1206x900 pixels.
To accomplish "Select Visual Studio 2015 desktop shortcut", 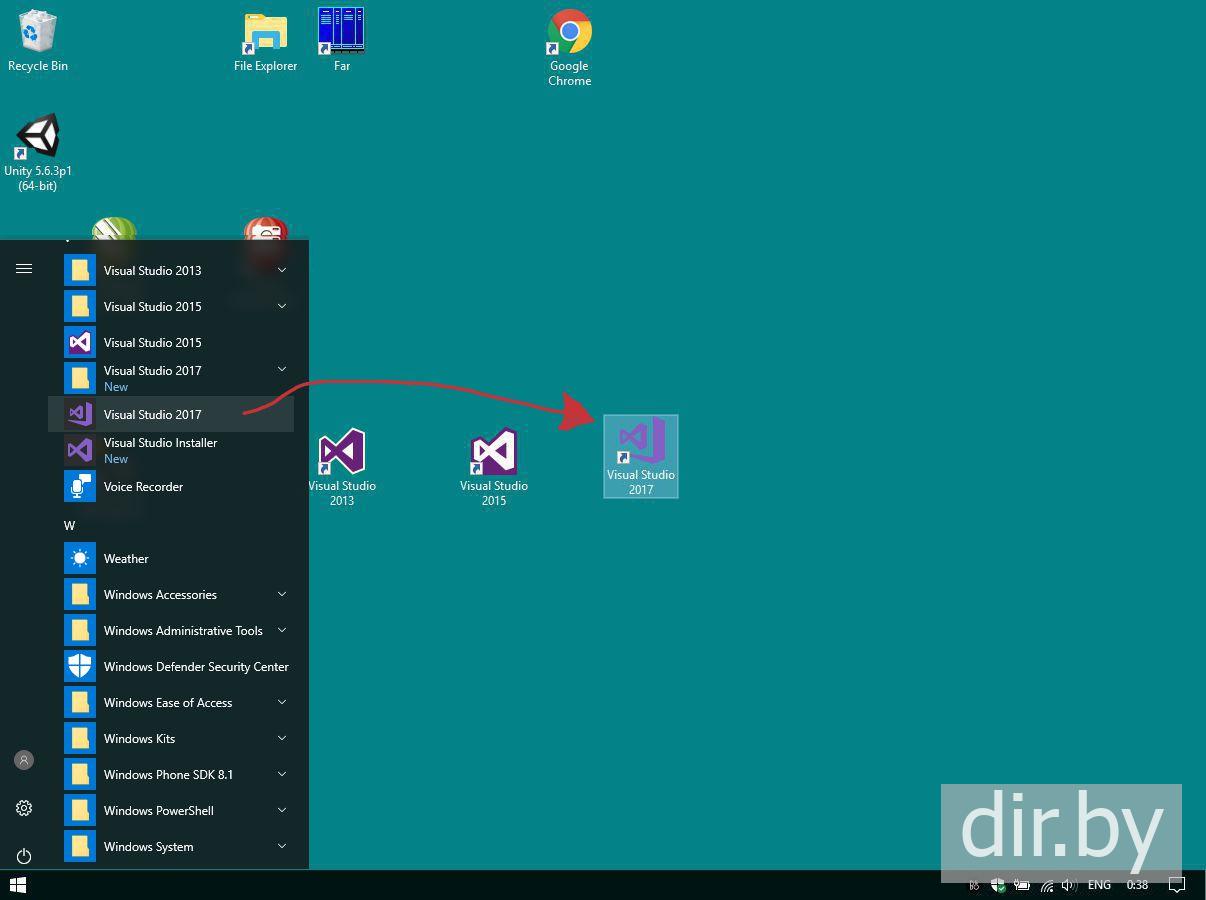I will (x=494, y=468).
